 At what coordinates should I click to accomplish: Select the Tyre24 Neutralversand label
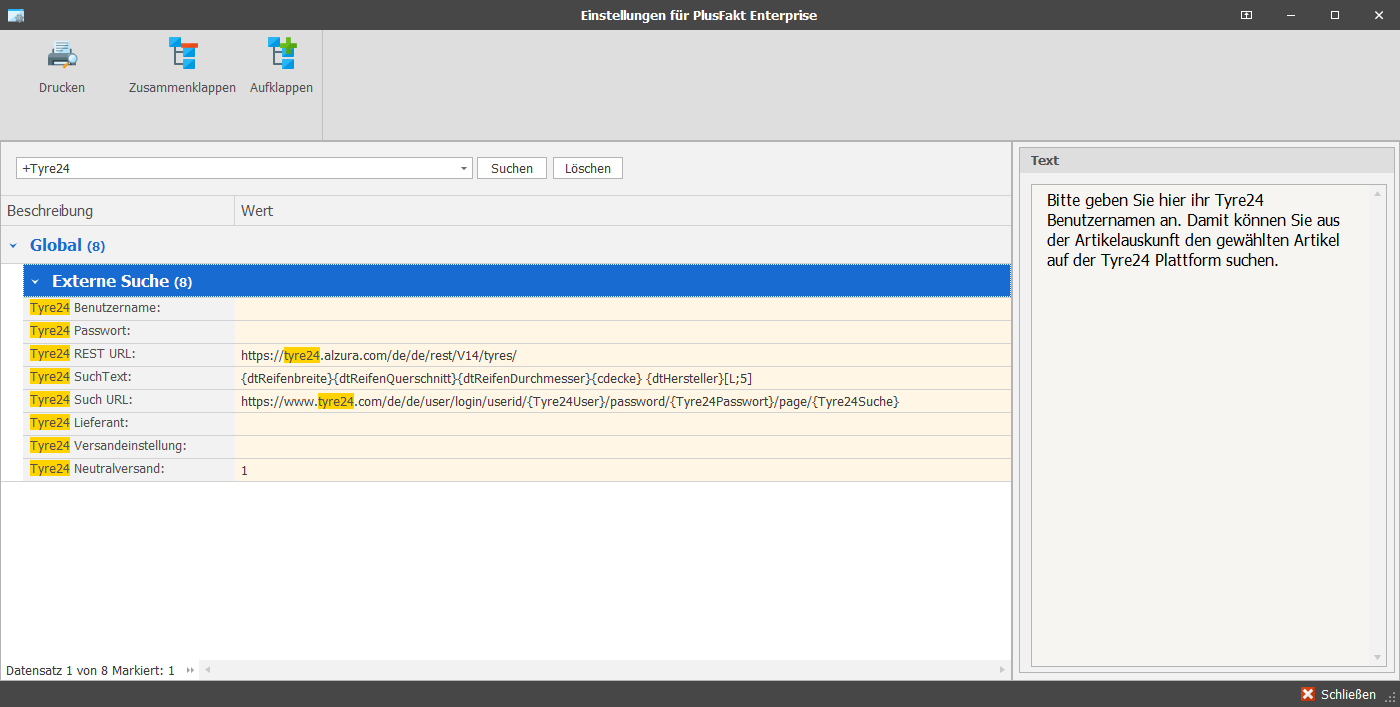coord(97,469)
